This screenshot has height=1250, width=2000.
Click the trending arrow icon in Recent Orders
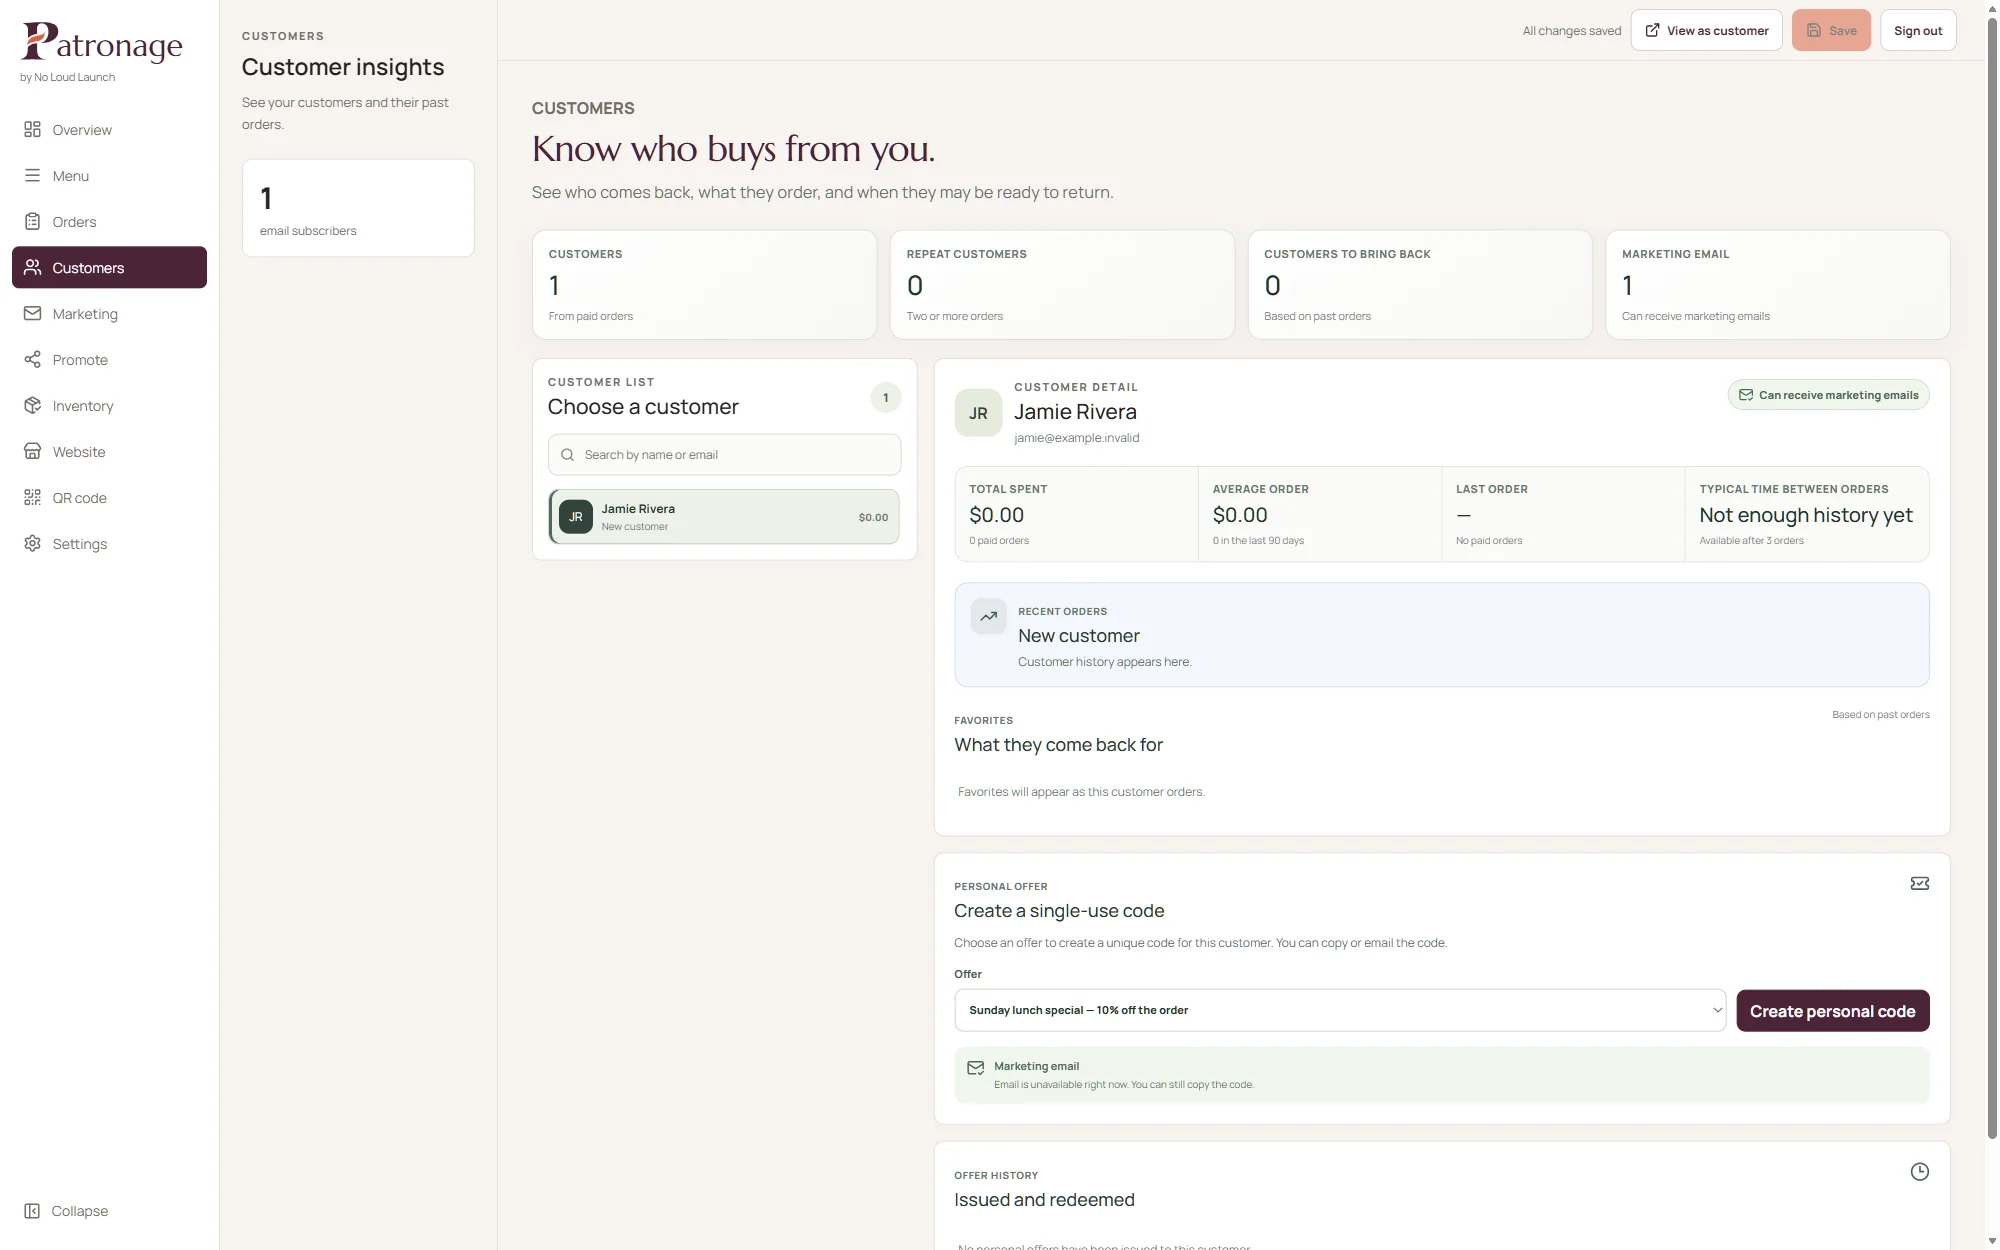point(988,617)
